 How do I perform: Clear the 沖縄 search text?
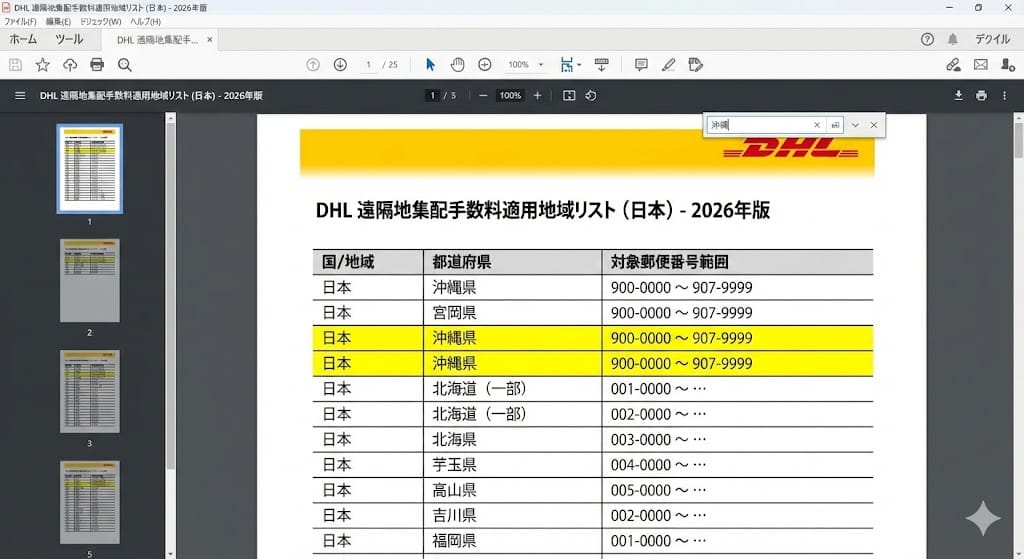click(x=816, y=125)
